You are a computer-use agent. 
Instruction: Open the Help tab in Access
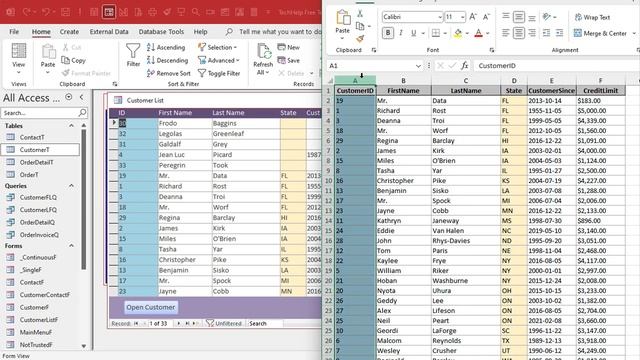tap(200, 31)
